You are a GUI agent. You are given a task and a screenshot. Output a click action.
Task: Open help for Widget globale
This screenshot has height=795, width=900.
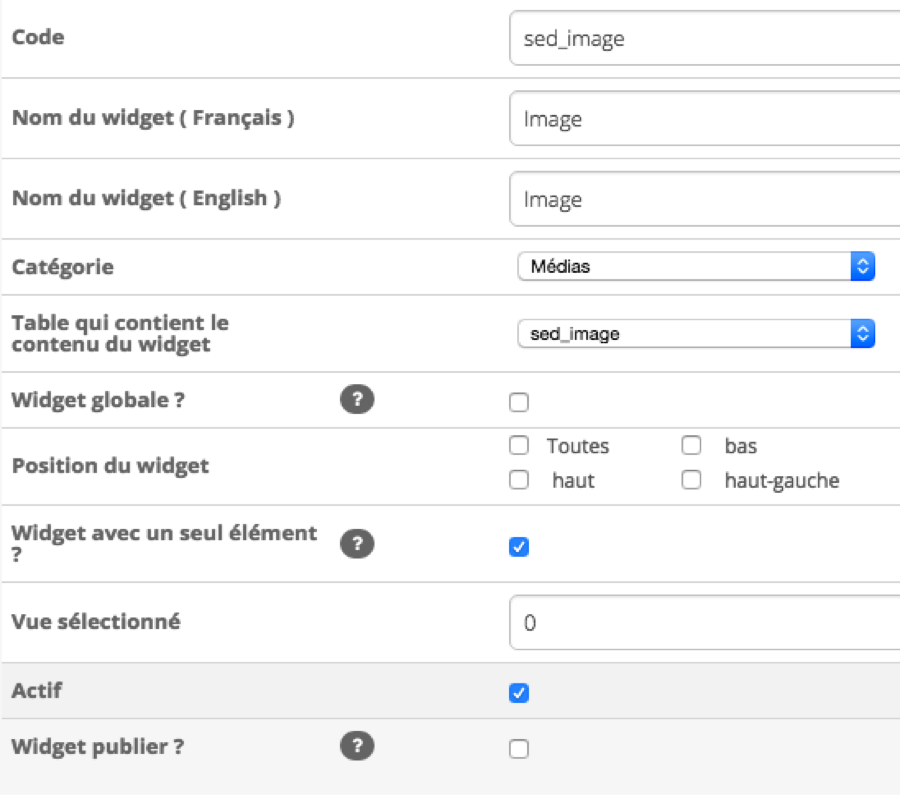pyautogui.click(x=357, y=400)
